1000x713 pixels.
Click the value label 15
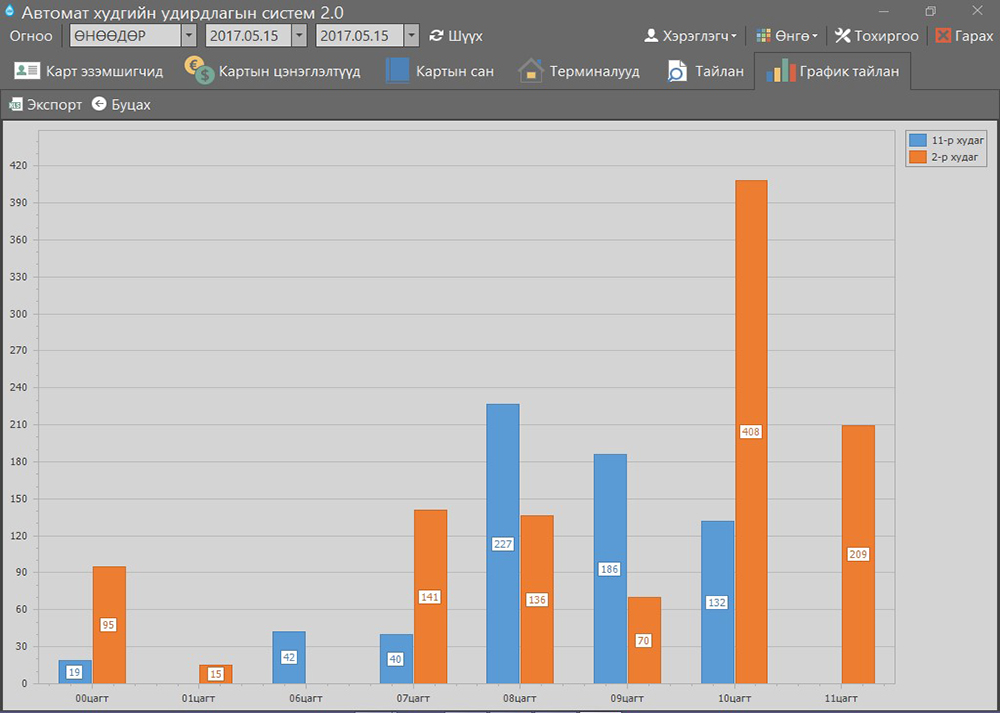pyautogui.click(x=216, y=674)
